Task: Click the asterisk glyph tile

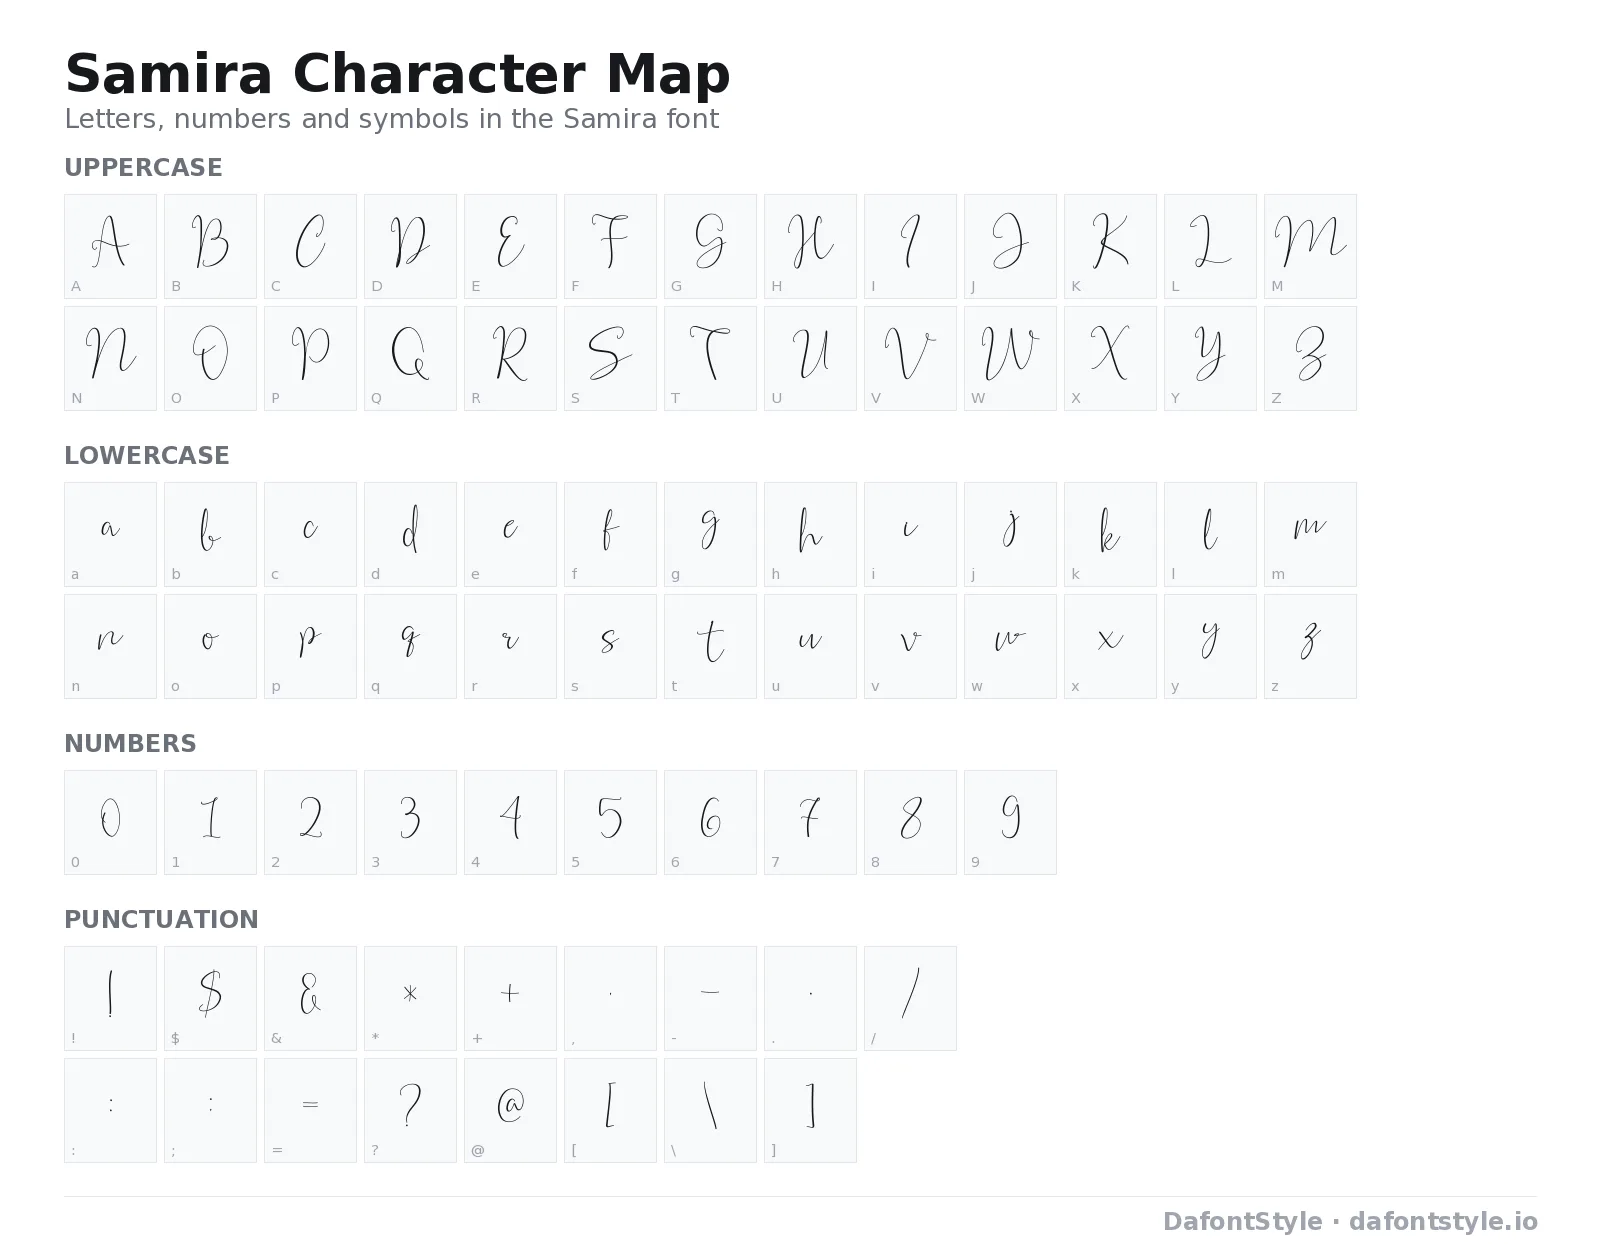Action: click(410, 998)
